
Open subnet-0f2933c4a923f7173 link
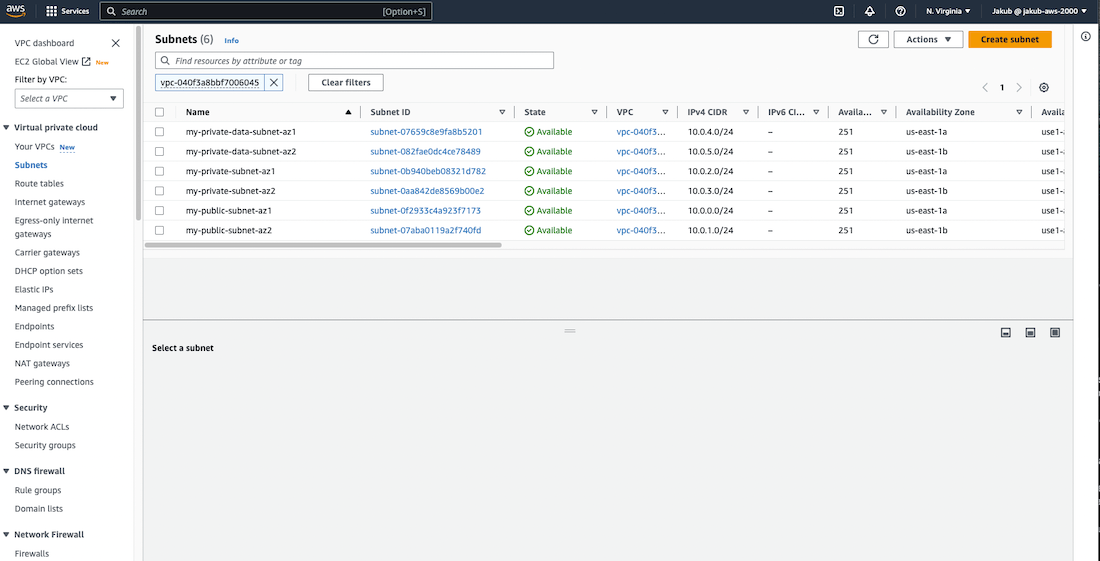click(x=425, y=211)
